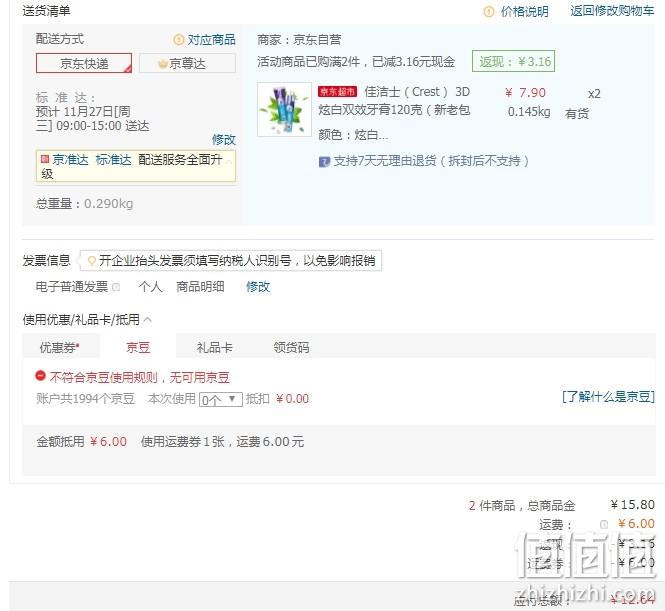Open the 佳洁士 Crest 3D product title
Viewport: 665px width, 611px height.
point(394,101)
